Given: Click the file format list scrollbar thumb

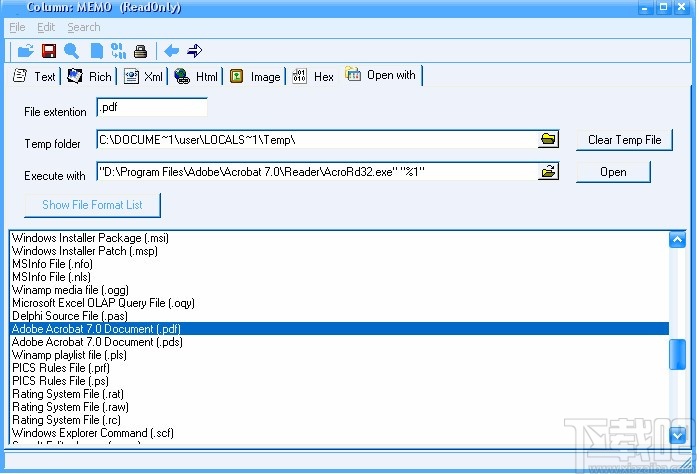Looking at the screenshot, I should 677,354.
